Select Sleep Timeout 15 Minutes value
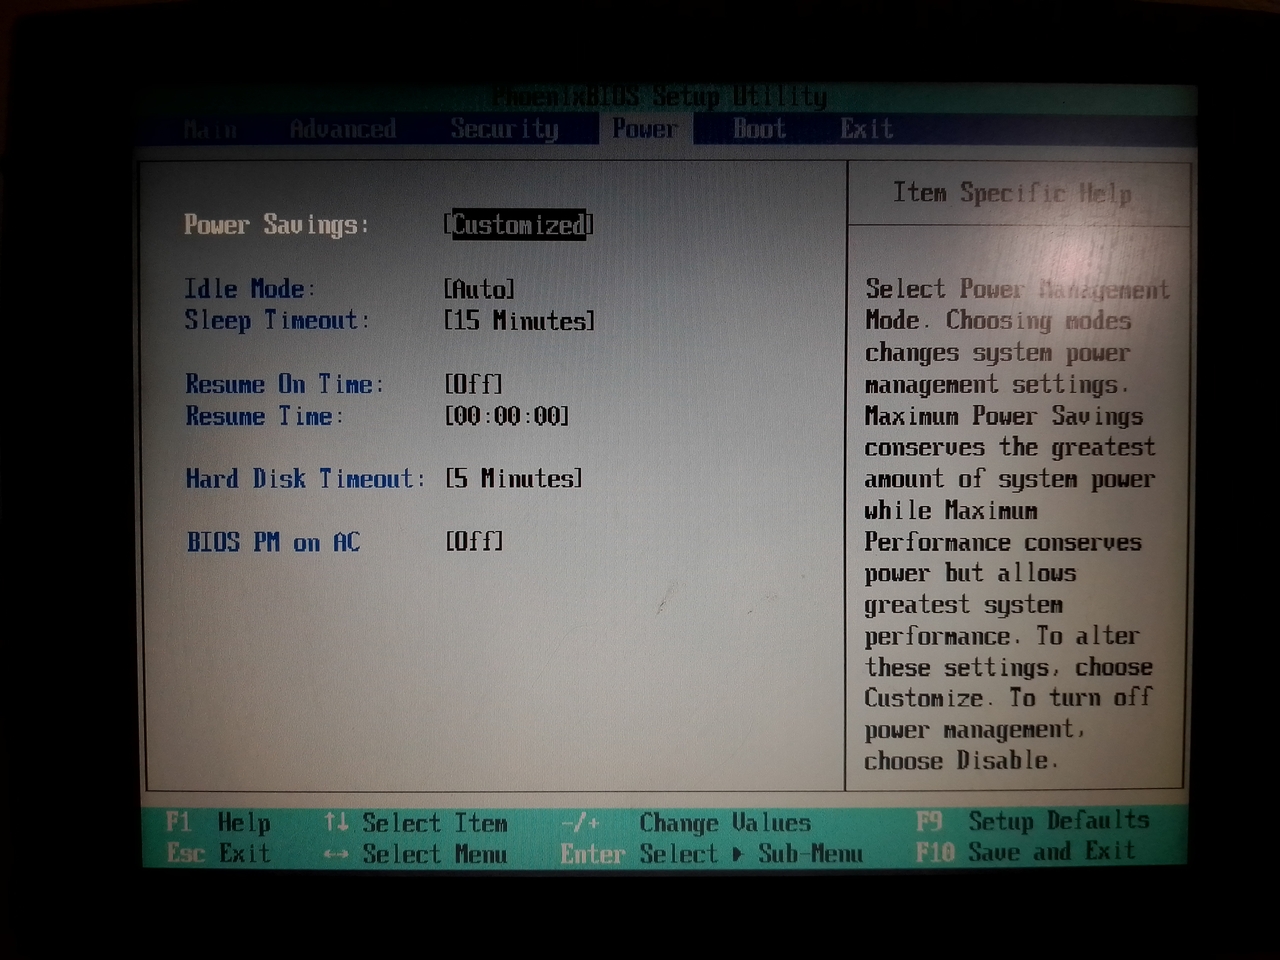This screenshot has height=960, width=1280. (x=519, y=321)
